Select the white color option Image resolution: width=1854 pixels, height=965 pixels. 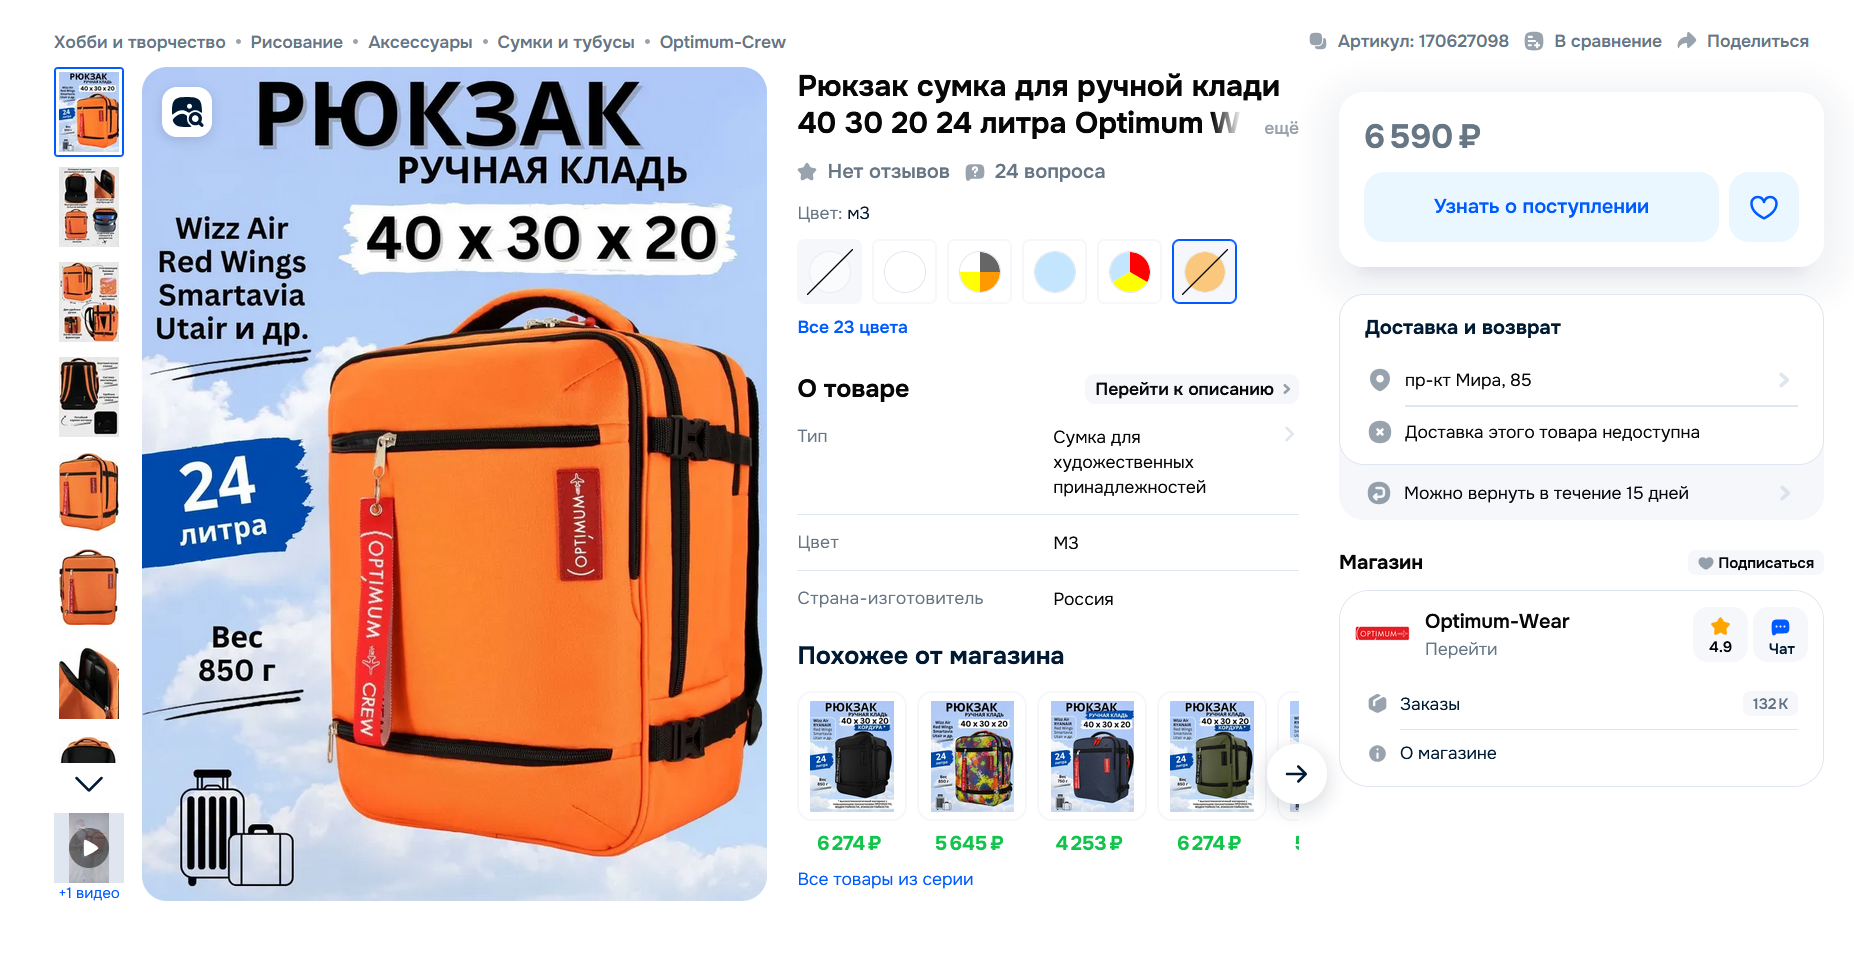coord(904,271)
